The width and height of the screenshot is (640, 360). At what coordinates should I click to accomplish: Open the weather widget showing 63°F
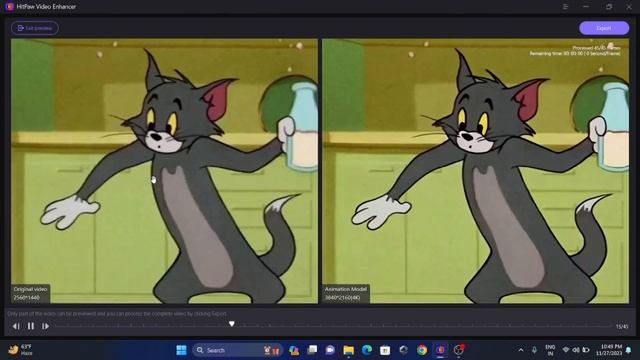pyautogui.click(x=21, y=350)
